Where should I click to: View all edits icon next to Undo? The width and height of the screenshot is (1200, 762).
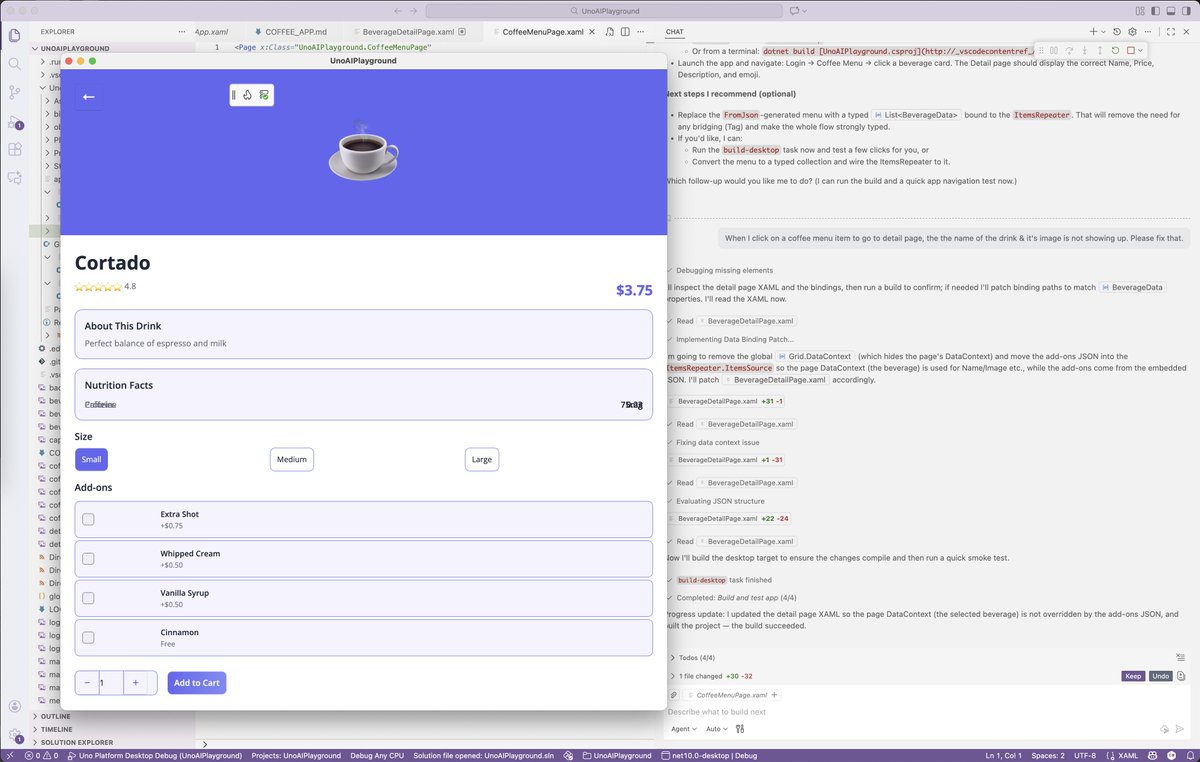(x=1181, y=676)
